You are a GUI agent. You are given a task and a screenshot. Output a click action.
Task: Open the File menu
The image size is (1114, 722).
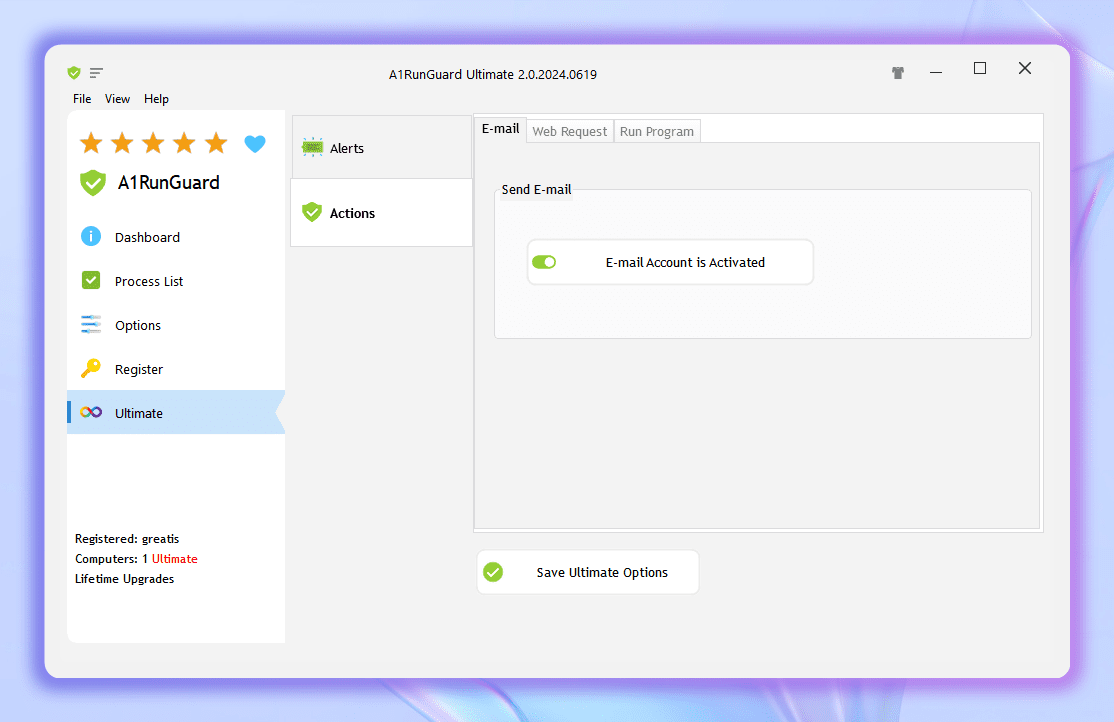click(x=82, y=99)
